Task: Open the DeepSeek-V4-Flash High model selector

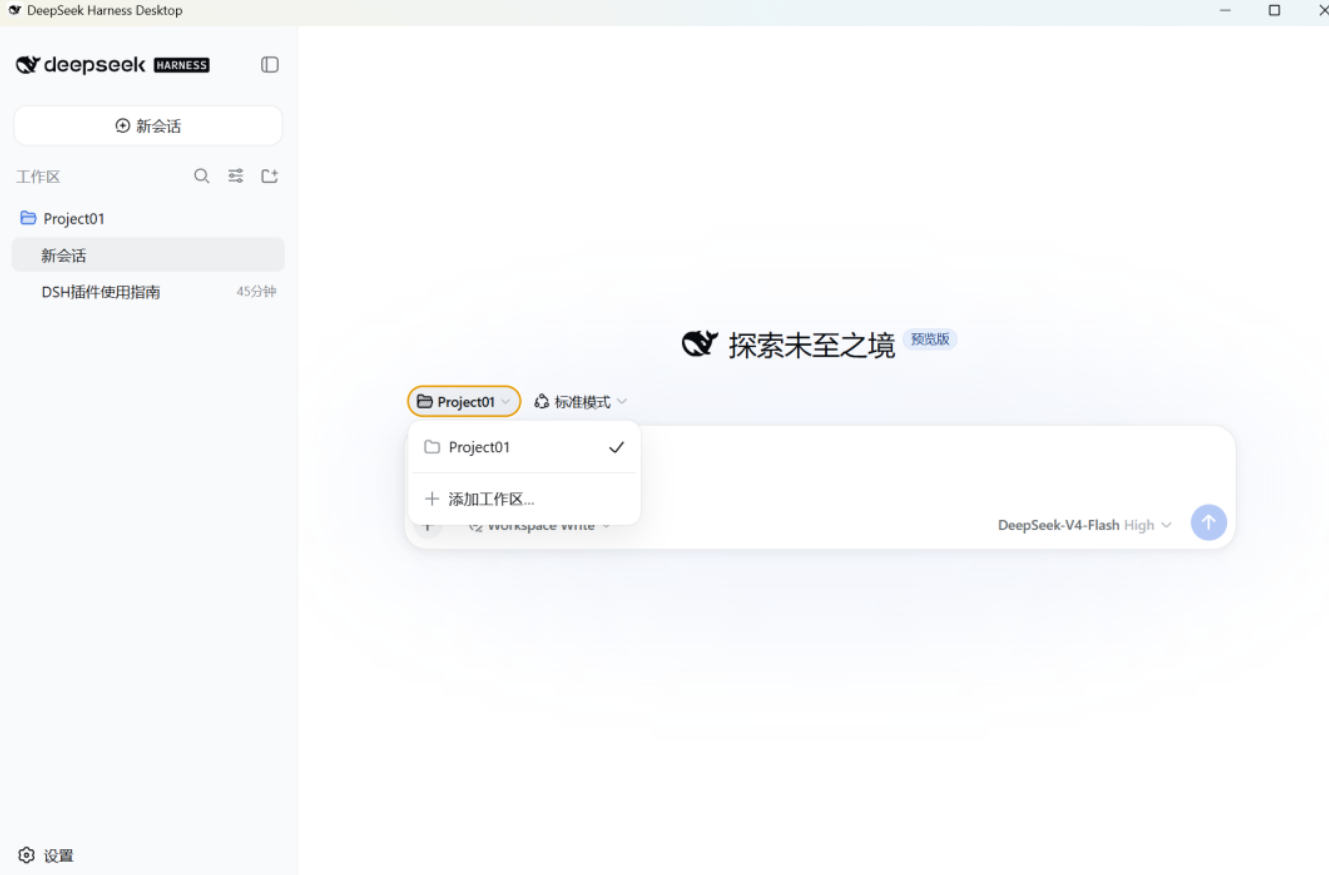Action: 1085,525
